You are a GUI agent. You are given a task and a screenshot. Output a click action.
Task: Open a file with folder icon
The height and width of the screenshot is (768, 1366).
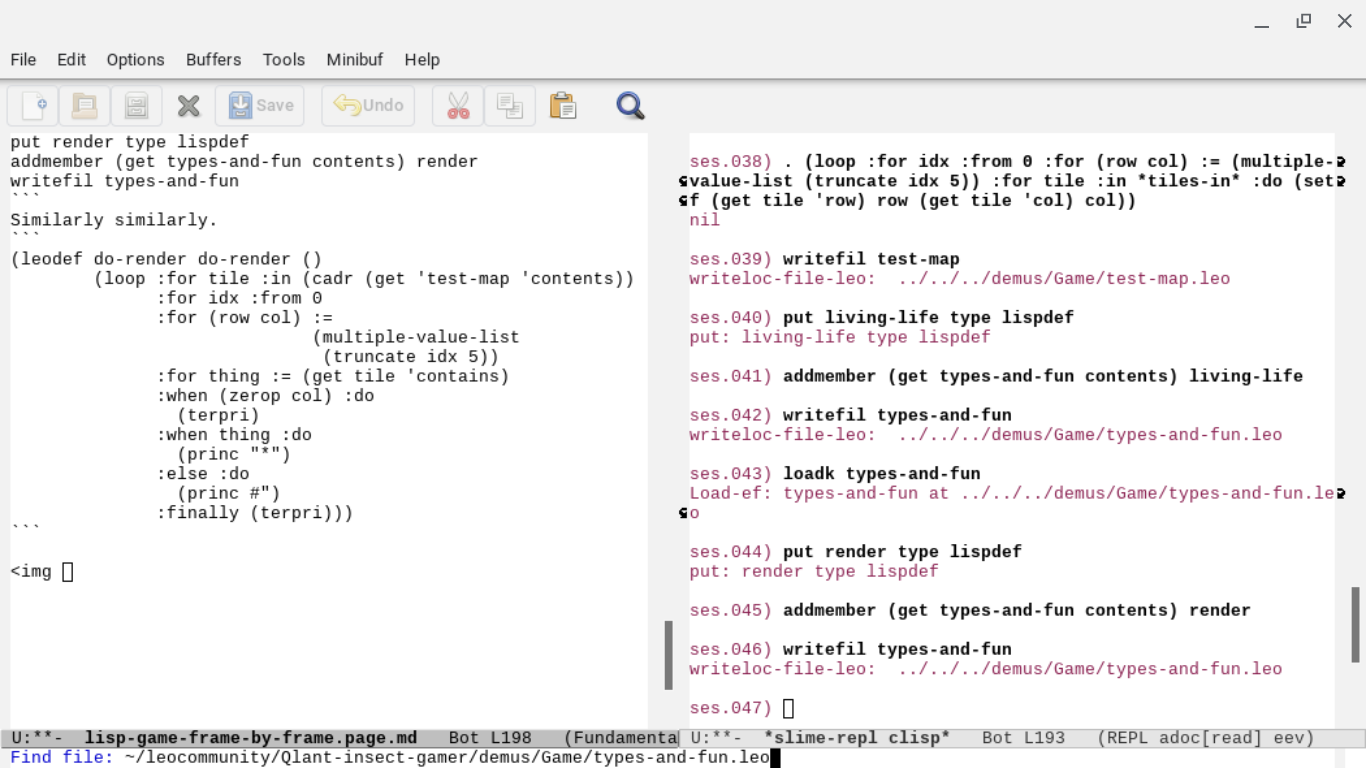click(x=85, y=106)
